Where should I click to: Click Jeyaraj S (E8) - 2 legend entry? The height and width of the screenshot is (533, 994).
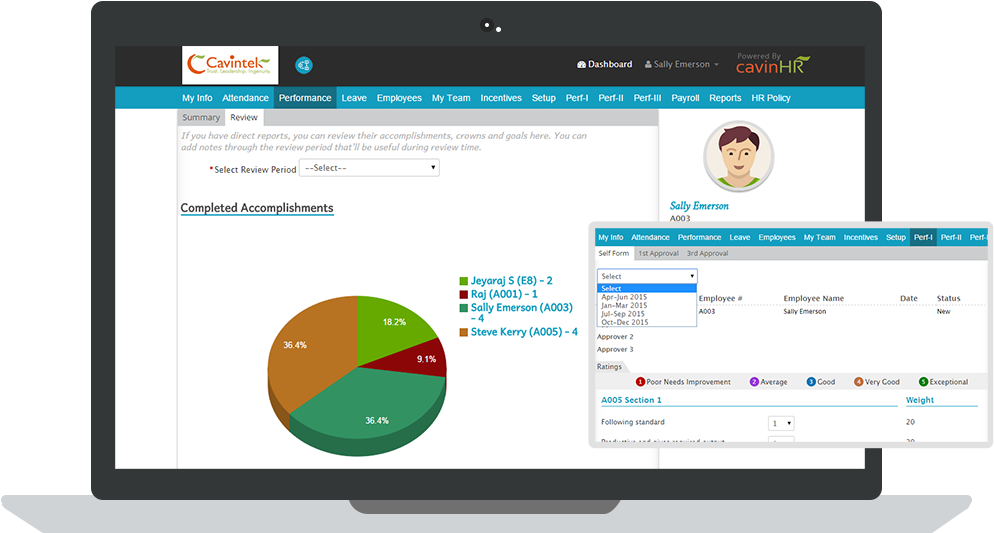pos(512,280)
